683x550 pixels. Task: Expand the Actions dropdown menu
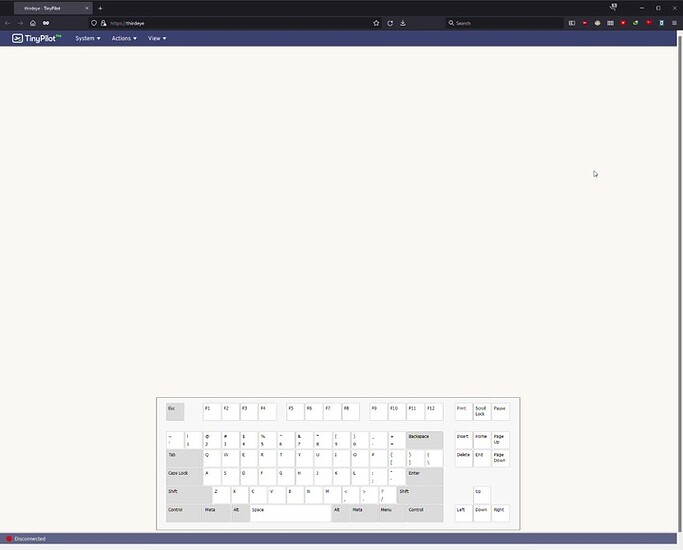click(x=124, y=38)
